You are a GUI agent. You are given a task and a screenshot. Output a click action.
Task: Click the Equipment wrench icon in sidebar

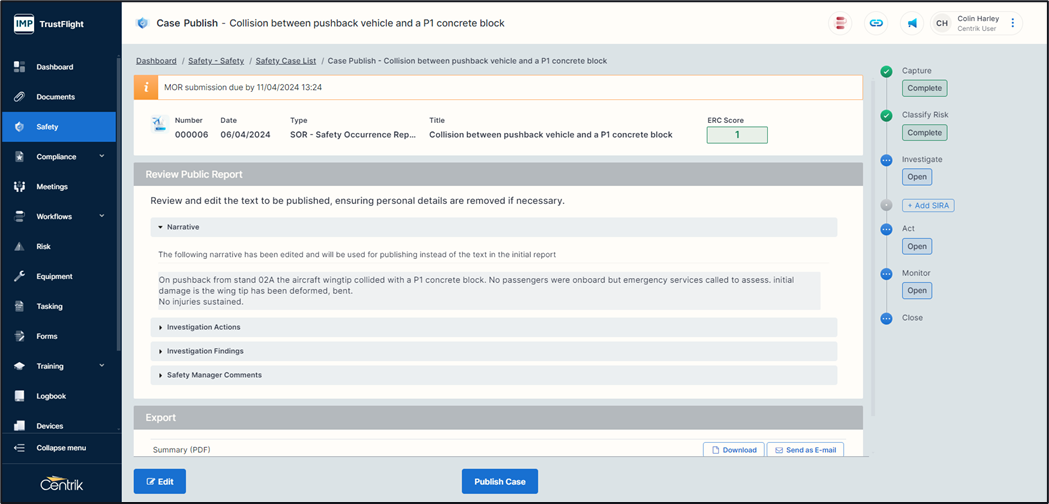(x=19, y=277)
